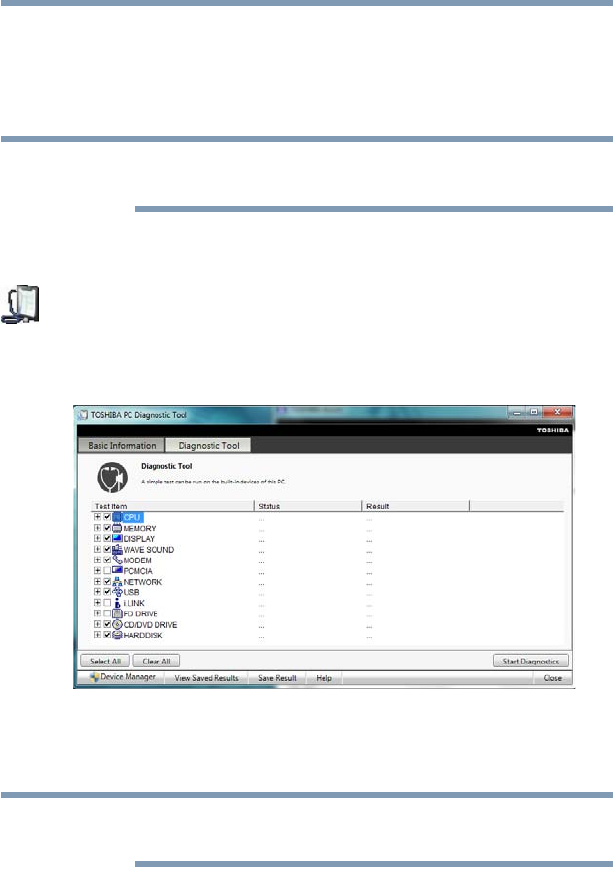This screenshot has width=613, height=877.
Task: Click the NETWORK icon
Action: pyautogui.click(x=117, y=582)
